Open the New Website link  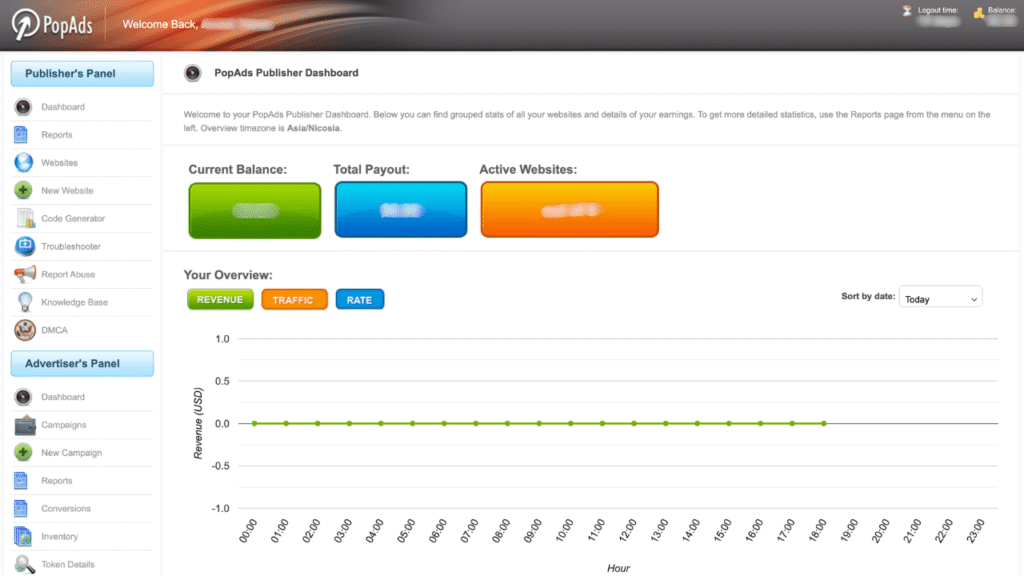[x=67, y=191]
